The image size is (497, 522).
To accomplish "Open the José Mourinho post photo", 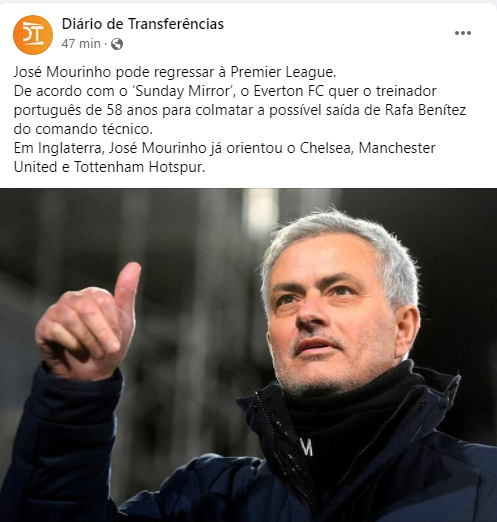I will tap(248, 355).
